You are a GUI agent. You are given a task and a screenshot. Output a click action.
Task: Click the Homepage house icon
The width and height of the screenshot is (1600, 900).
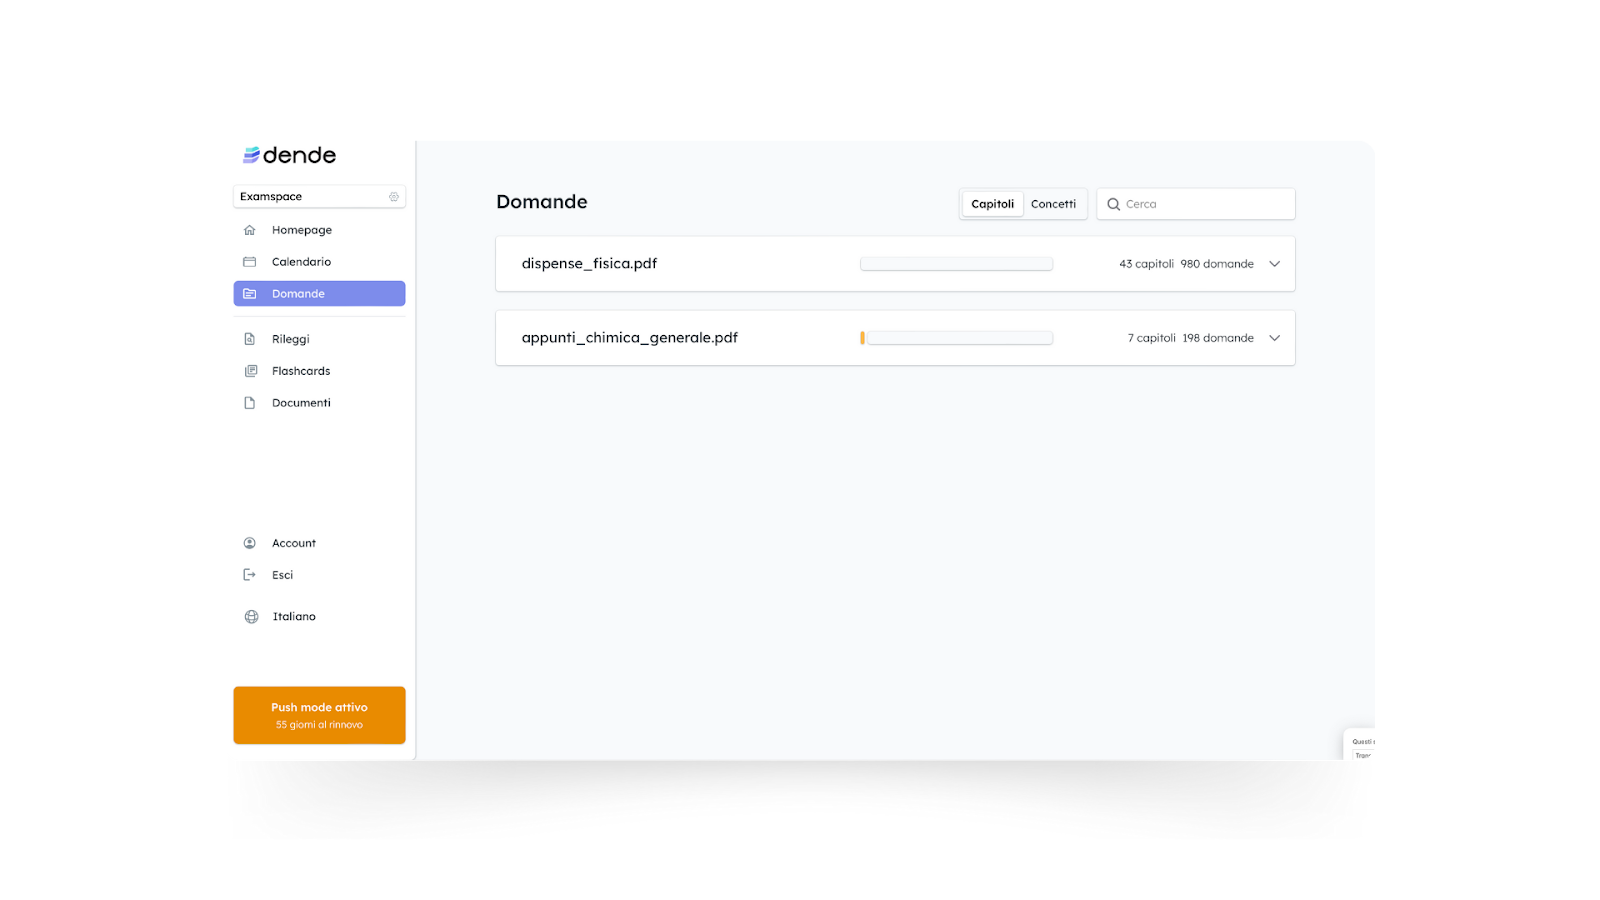[250, 230]
